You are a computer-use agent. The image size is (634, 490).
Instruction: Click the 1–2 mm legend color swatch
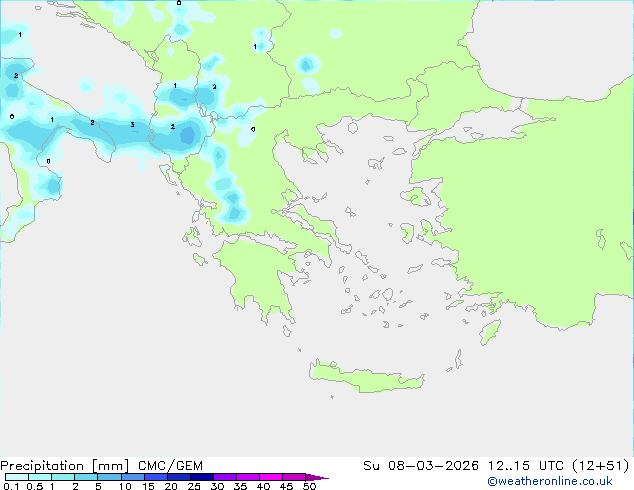(63, 477)
